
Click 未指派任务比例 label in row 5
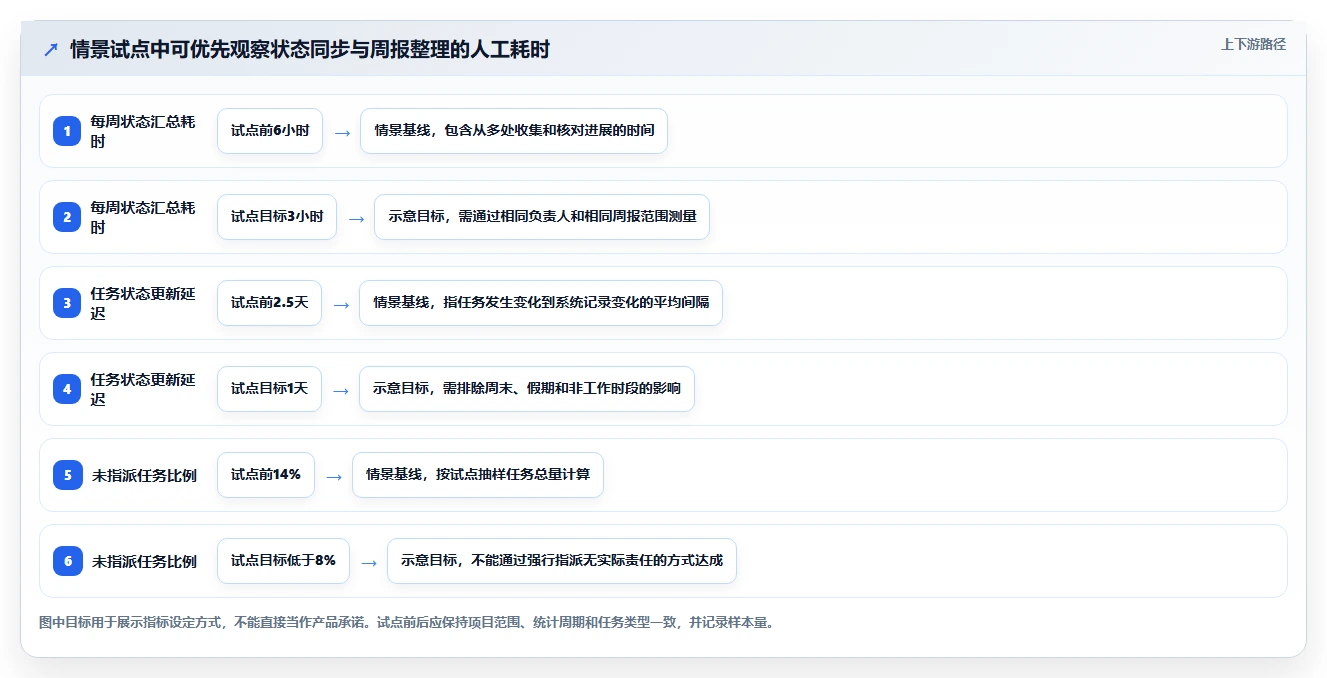pyautogui.click(x=144, y=475)
